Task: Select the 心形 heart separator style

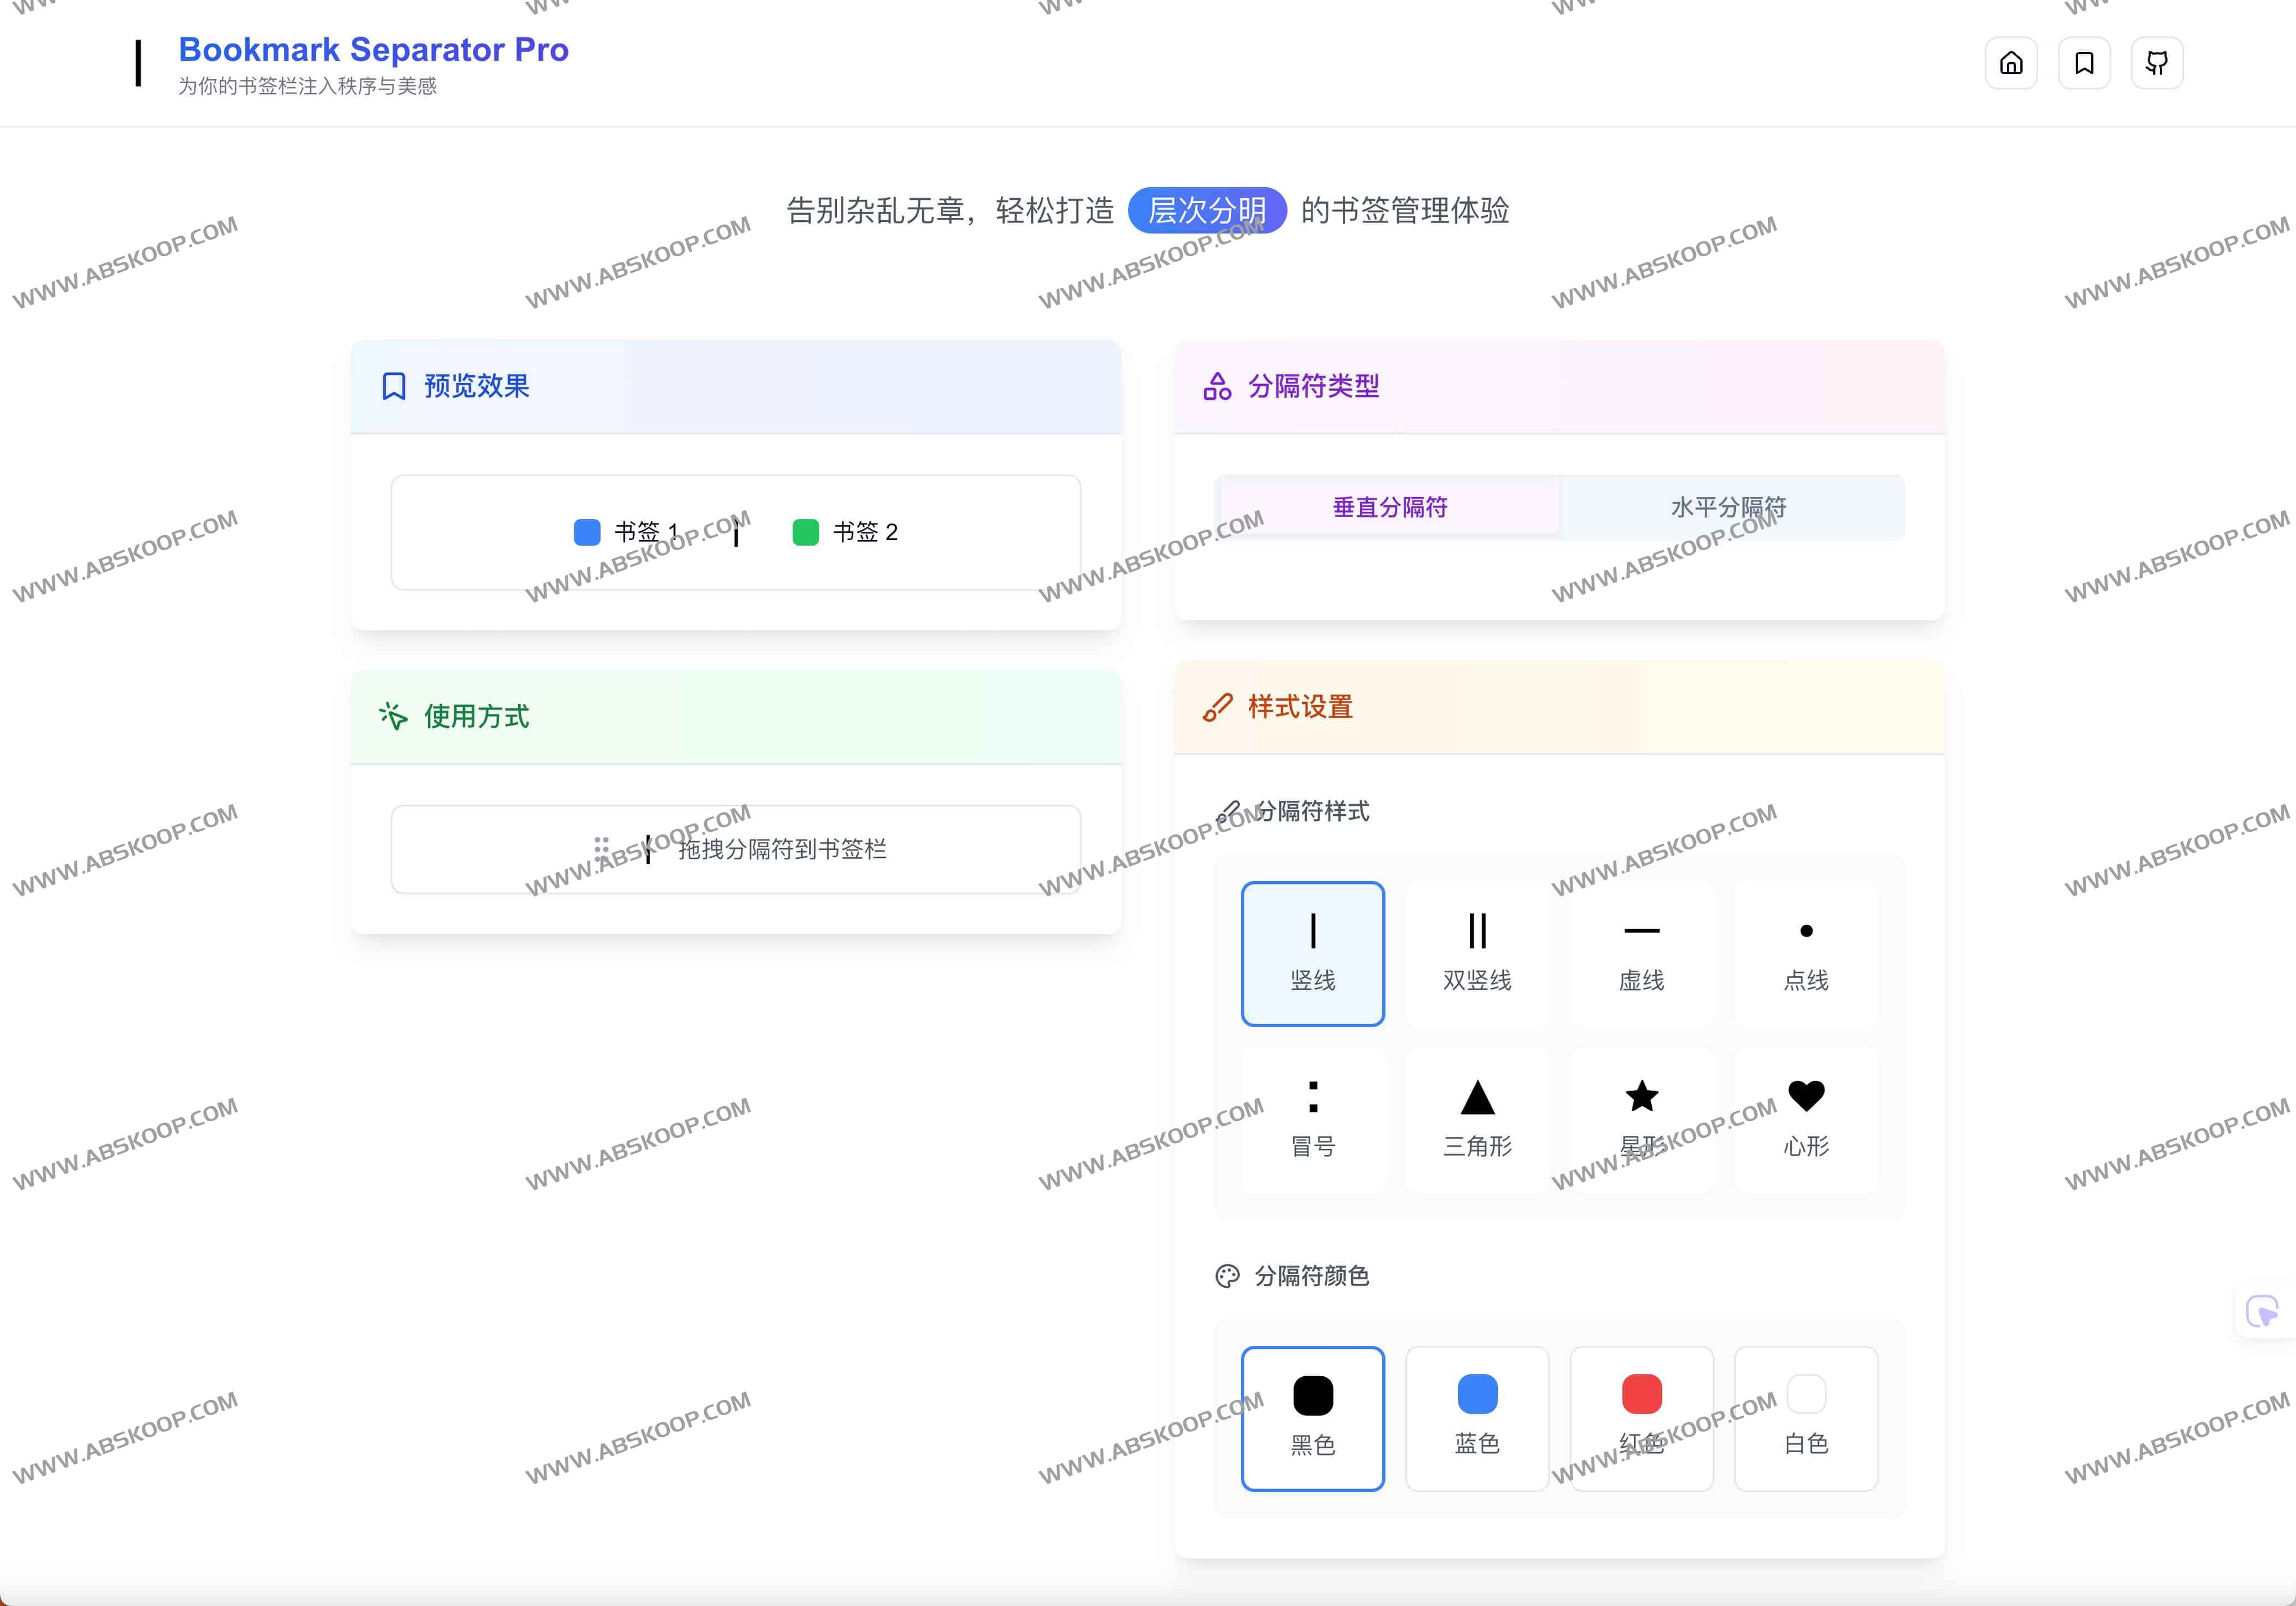Action: point(1806,1118)
